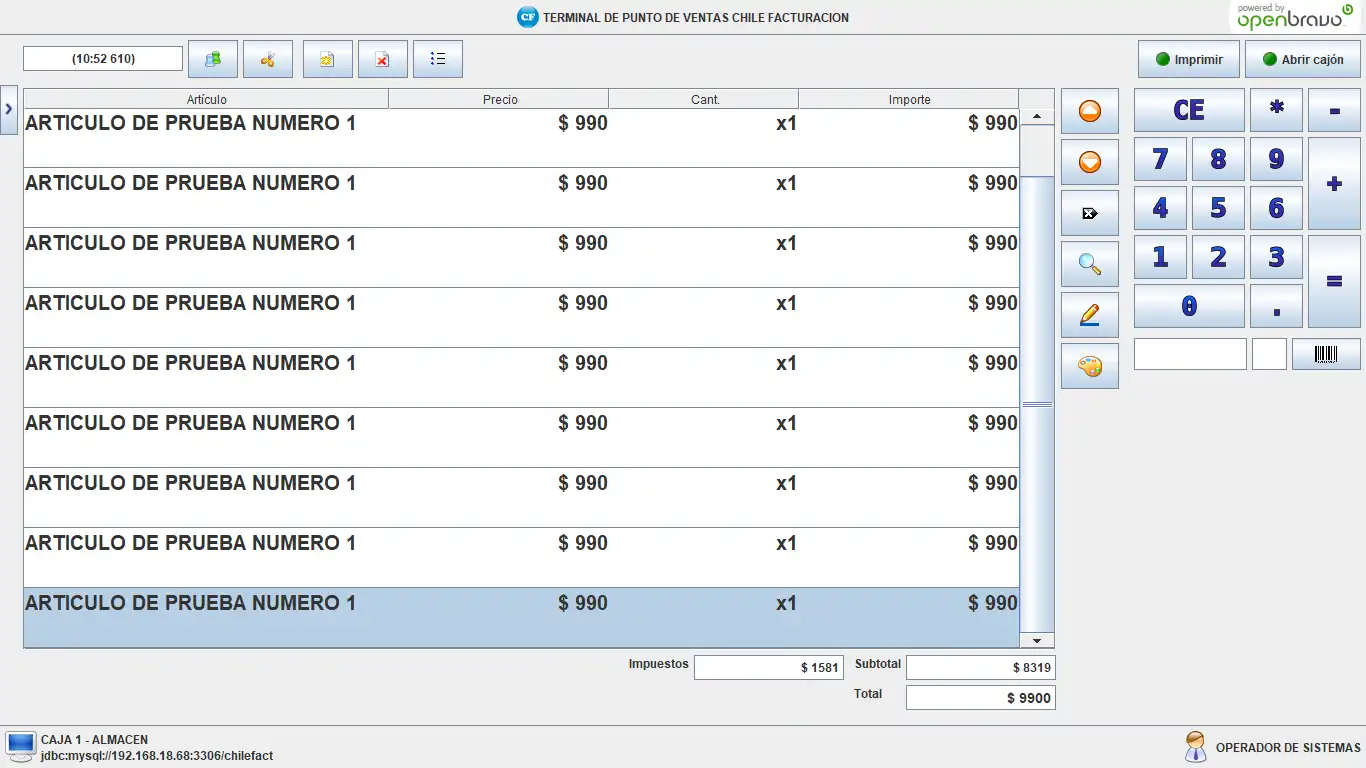Open the ticket list button
The height and width of the screenshot is (768, 1366).
438,59
